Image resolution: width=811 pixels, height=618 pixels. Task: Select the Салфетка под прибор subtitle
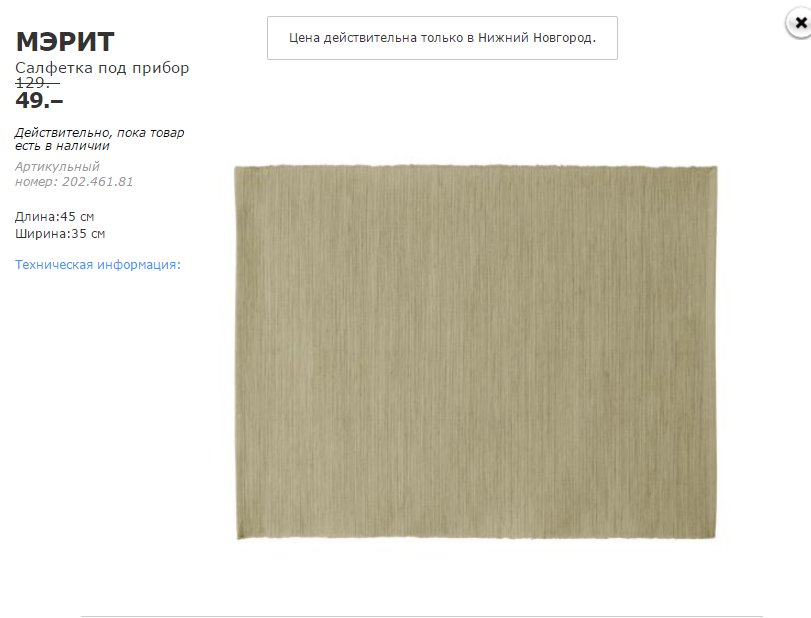pyautogui.click(x=102, y=68)
